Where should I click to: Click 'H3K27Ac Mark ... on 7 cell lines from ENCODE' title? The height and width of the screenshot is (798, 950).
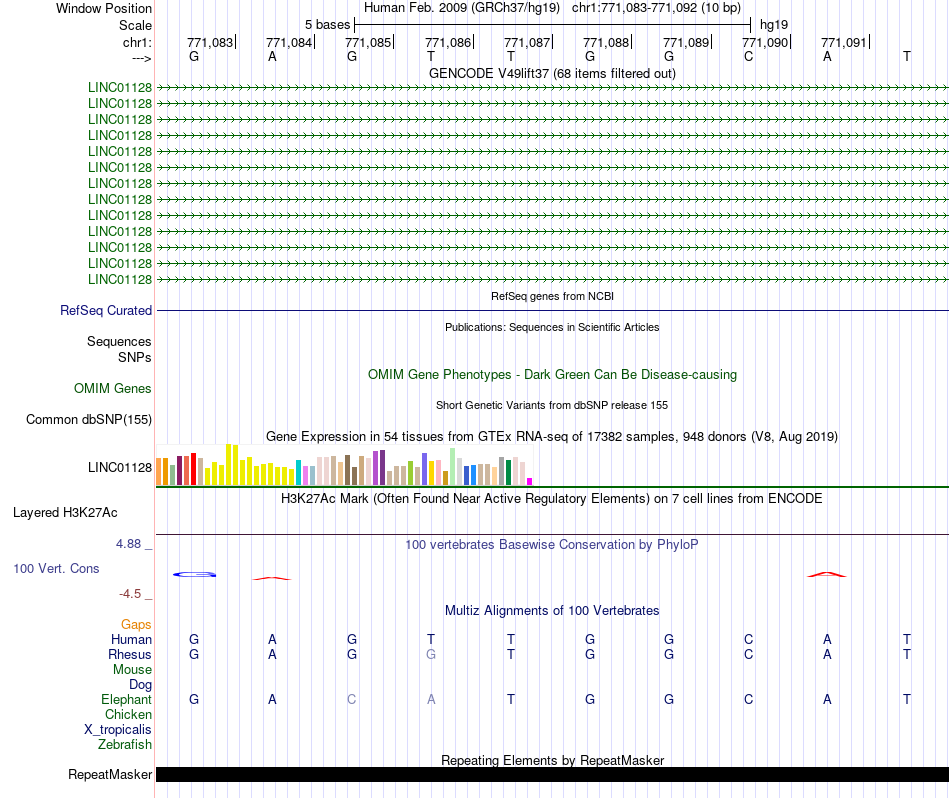click(552, 499)
